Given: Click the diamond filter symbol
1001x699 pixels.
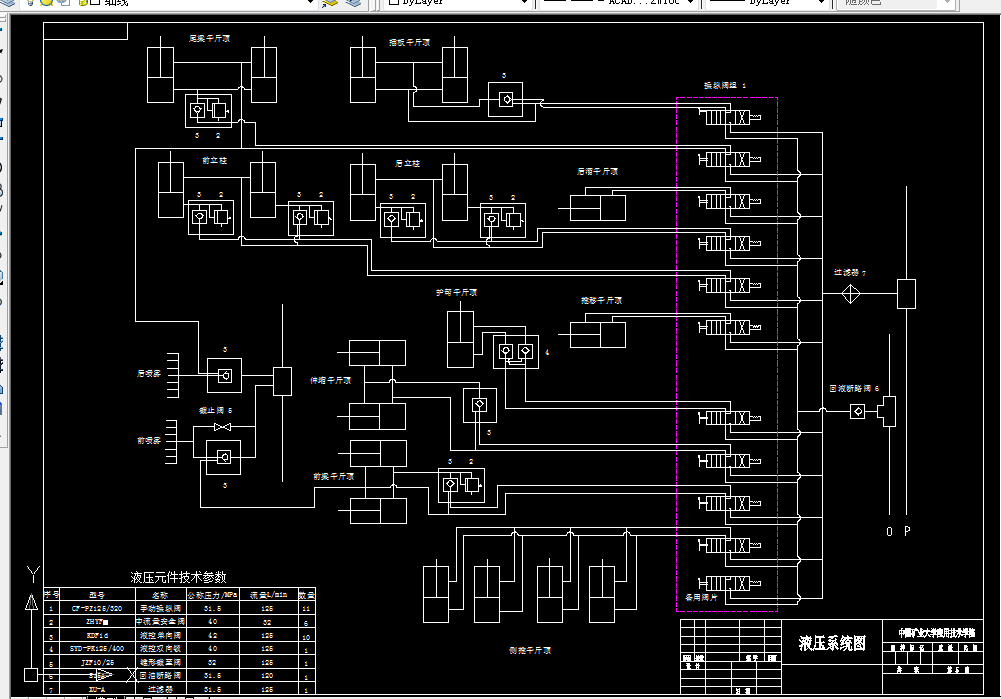Looking at the screenshot, I should coord(850,294).
